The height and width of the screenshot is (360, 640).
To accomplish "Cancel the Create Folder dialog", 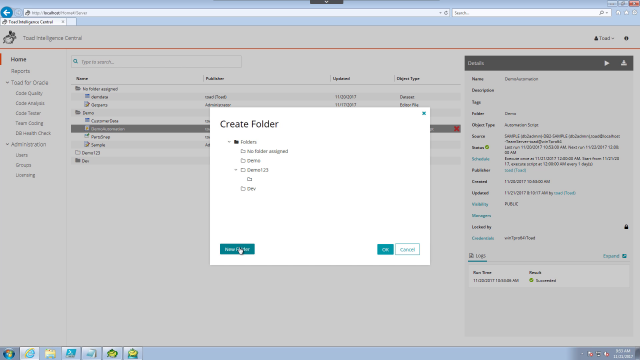I will coord(407,249).
